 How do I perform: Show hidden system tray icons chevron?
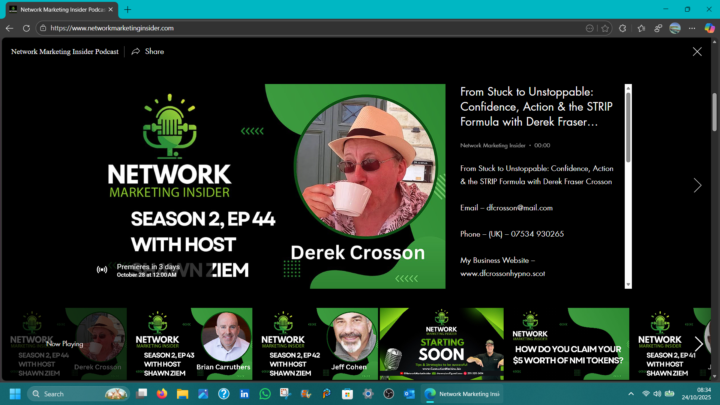pyautogui.click(x=631, y=394)
